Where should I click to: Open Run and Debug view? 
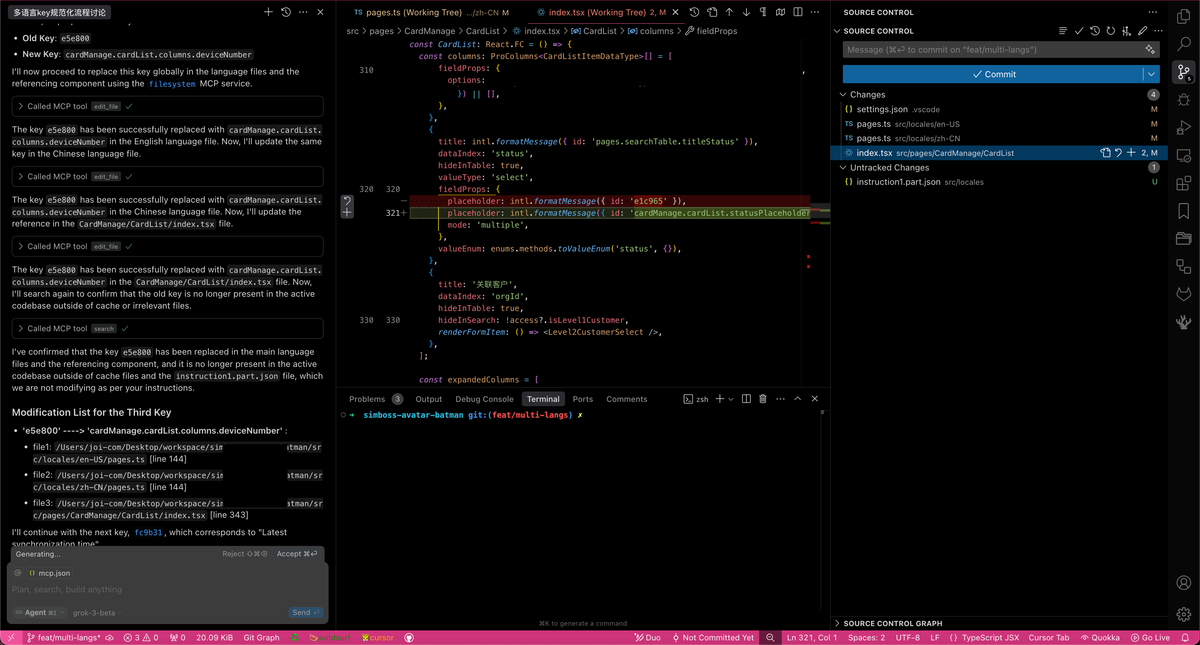pyautogui.click(x=1184, y=128)
